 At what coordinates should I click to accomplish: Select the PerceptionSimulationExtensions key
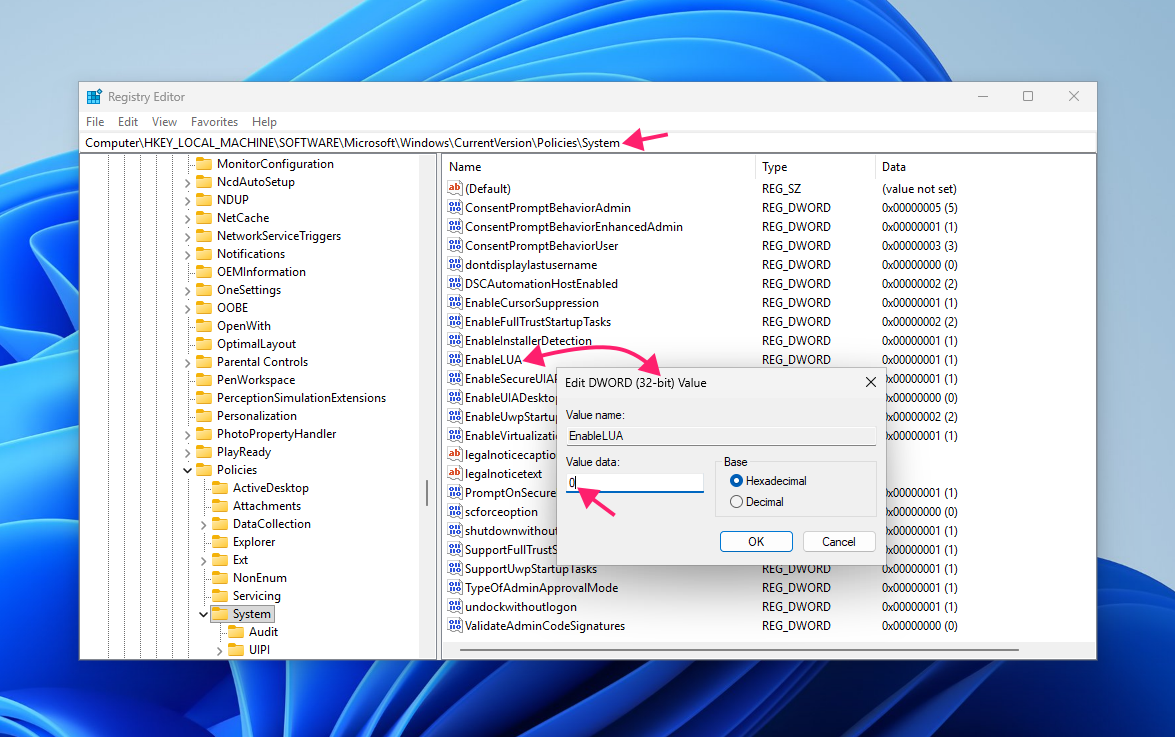[x=301, y=398]
